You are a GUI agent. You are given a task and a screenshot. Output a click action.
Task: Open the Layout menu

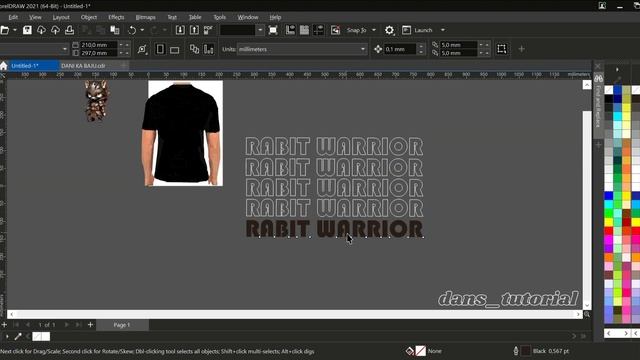[61, 17]
